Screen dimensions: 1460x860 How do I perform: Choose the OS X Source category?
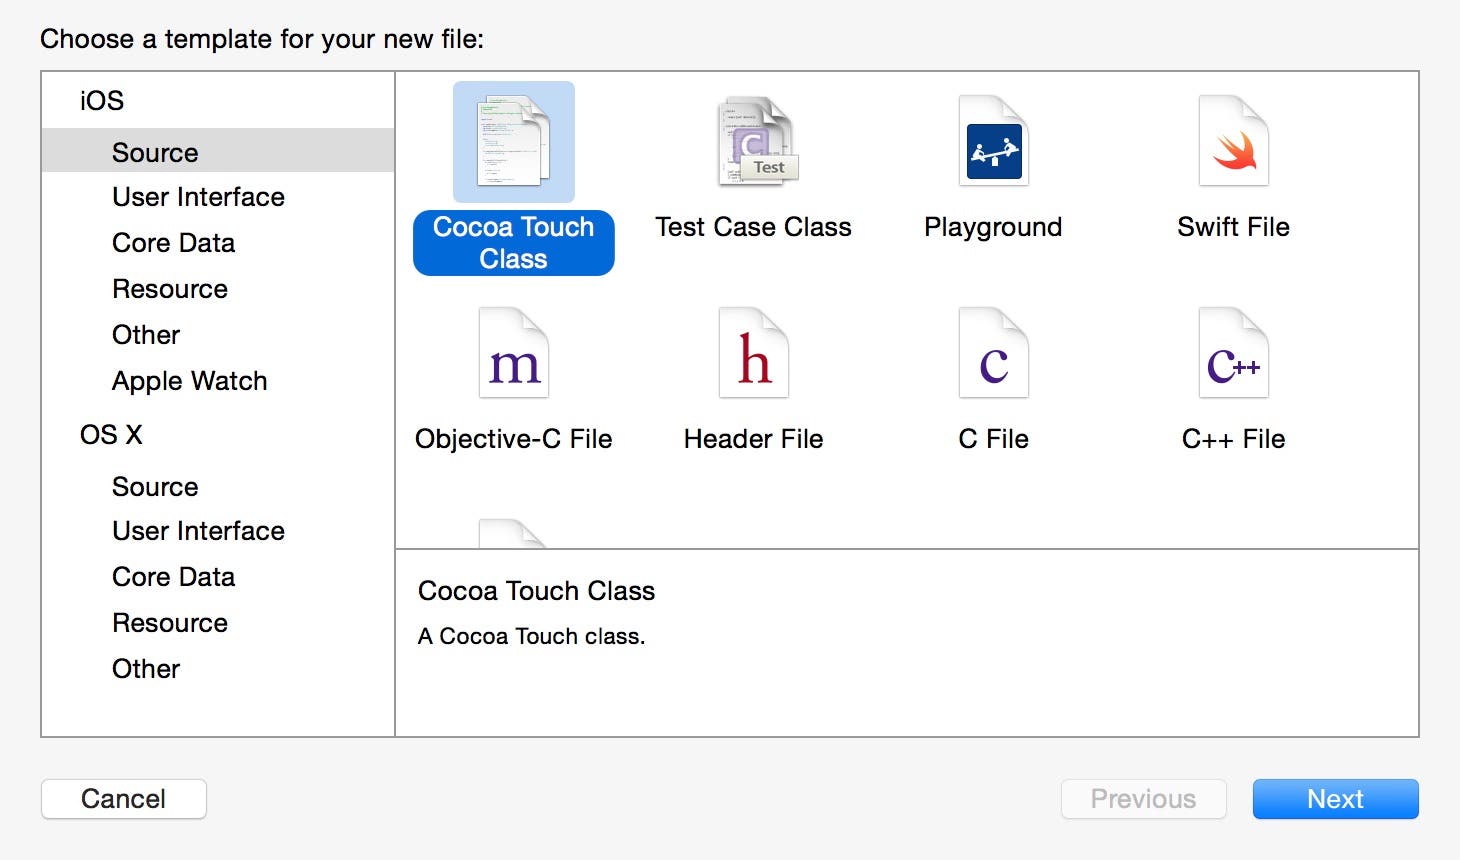[155, 487]
